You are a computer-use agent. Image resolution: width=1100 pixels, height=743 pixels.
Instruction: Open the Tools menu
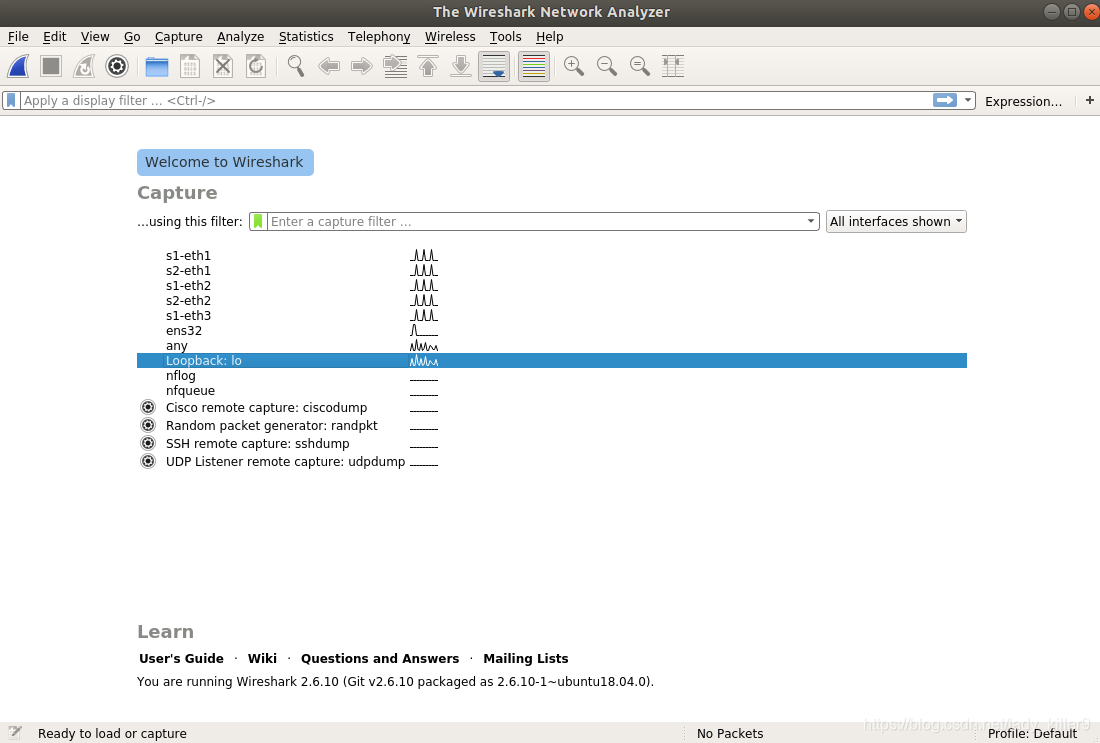pos(505,36)
